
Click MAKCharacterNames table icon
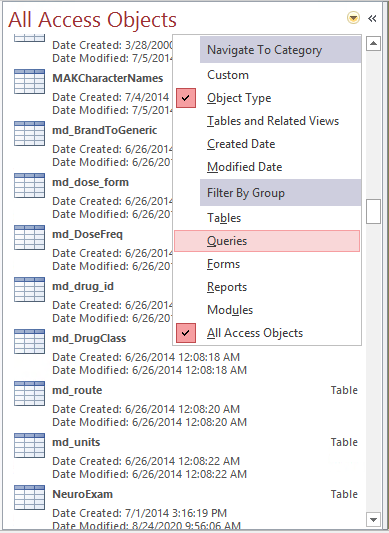[x=30, y=82]
